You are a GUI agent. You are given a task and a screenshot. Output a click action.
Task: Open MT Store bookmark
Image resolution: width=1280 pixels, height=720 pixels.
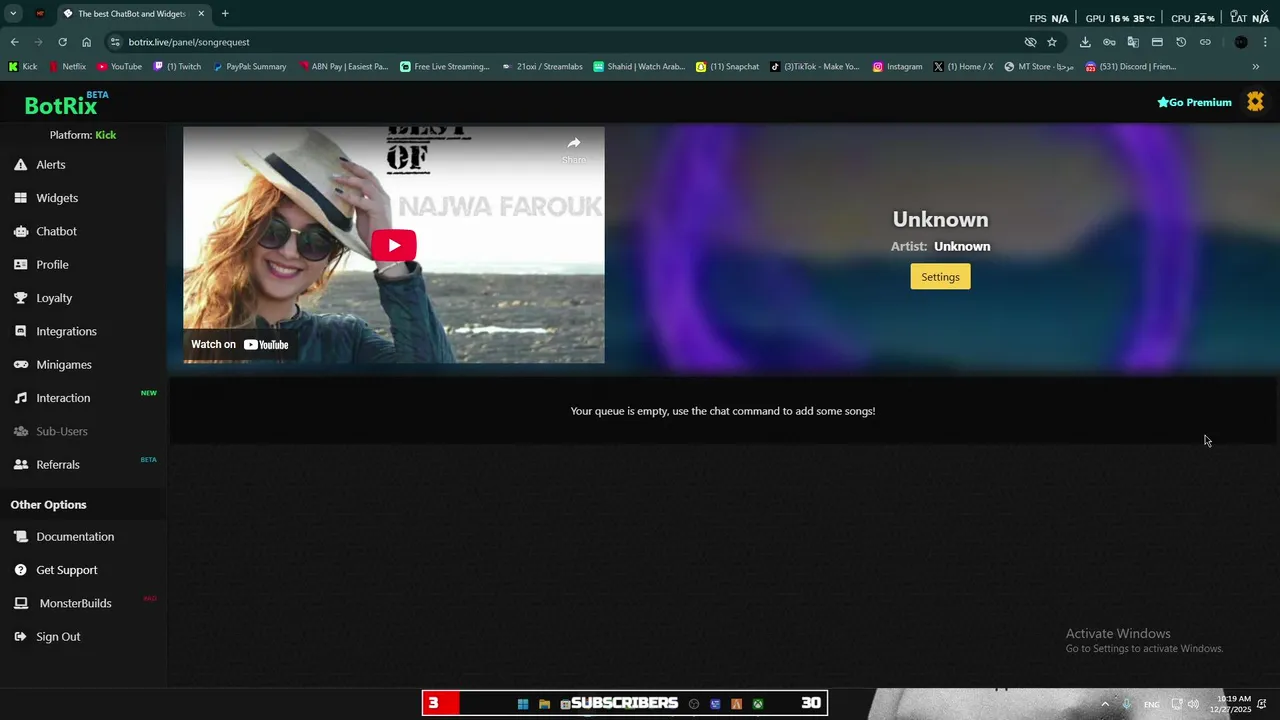[1039, 67]
